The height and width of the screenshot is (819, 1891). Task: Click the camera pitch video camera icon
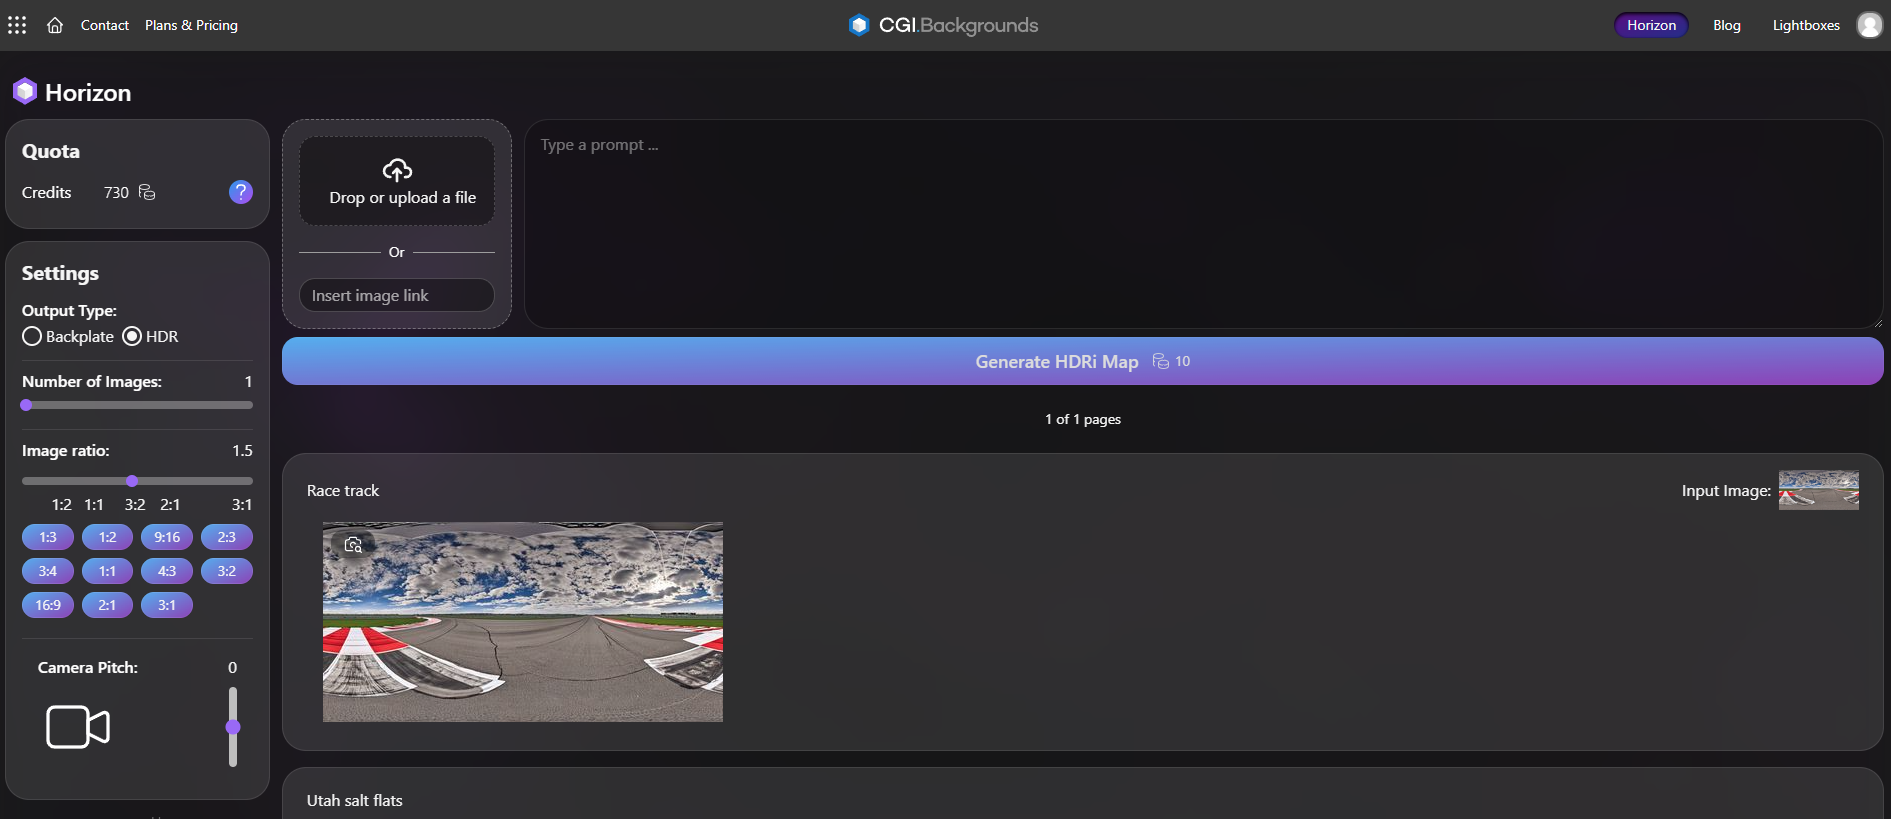pos(78,727)
